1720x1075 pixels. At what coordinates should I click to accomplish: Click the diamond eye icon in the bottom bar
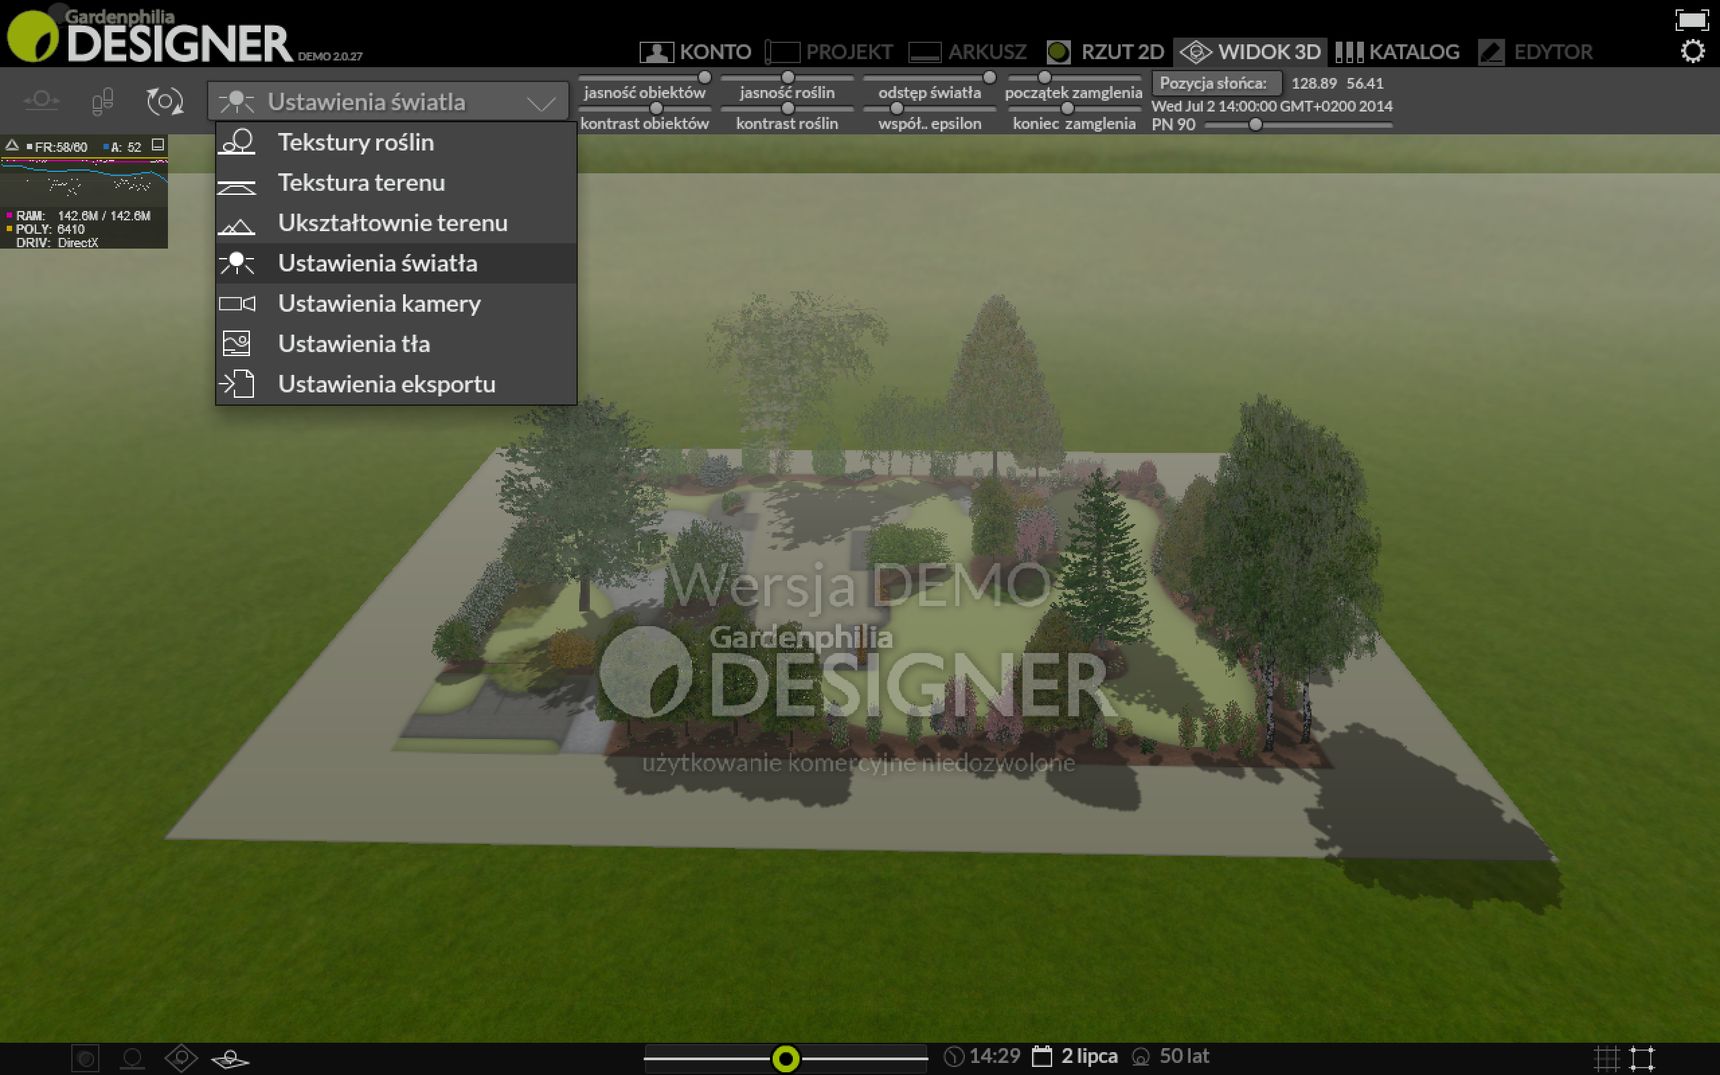[x=181, y=1058]
